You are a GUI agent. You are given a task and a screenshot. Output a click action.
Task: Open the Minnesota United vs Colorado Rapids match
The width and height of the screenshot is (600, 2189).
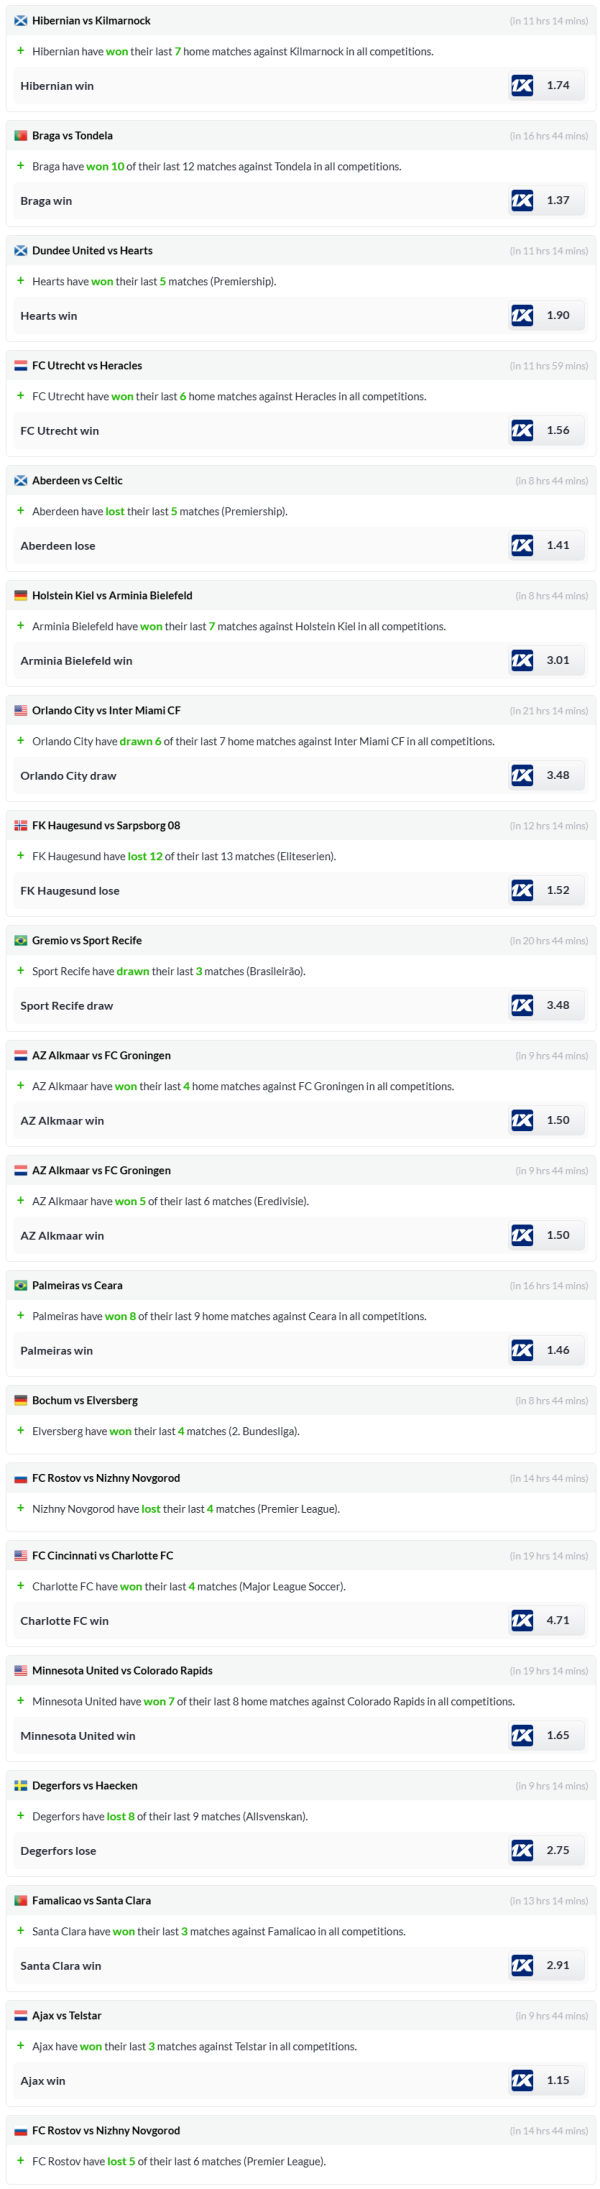point(122,1671)
